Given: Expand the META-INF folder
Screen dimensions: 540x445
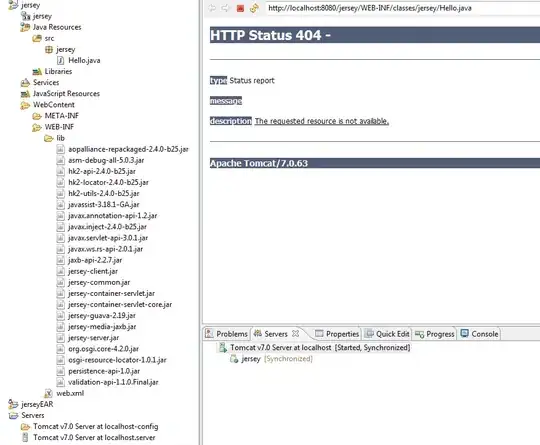Looking at the screenshot, I should click(x=37, y=116).
